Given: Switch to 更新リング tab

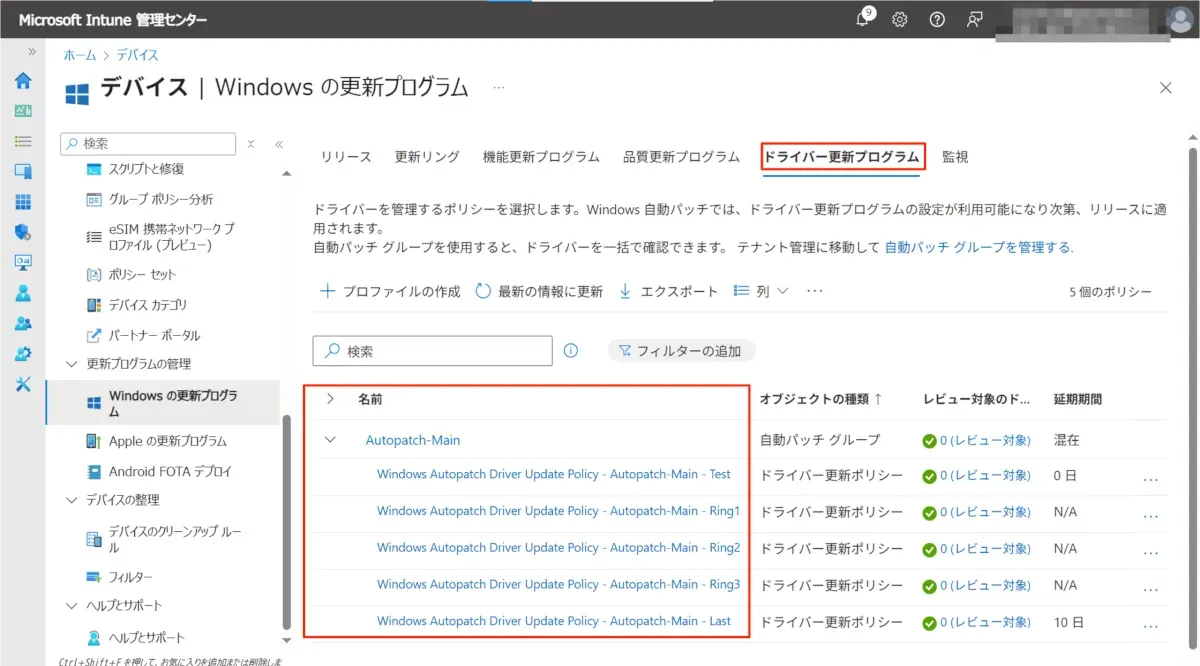Looking at the screenshot, I should pos(427,157).
